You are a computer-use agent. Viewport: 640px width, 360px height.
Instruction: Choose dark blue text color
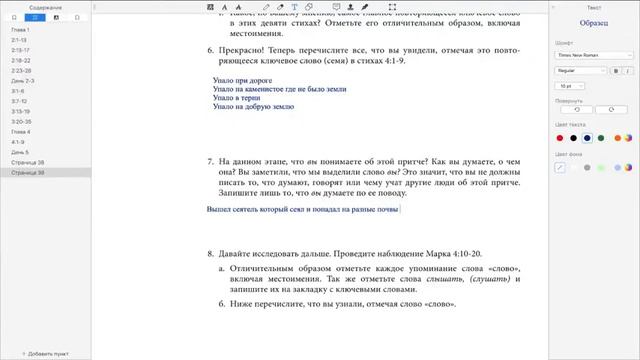click(x=587, y=138)
